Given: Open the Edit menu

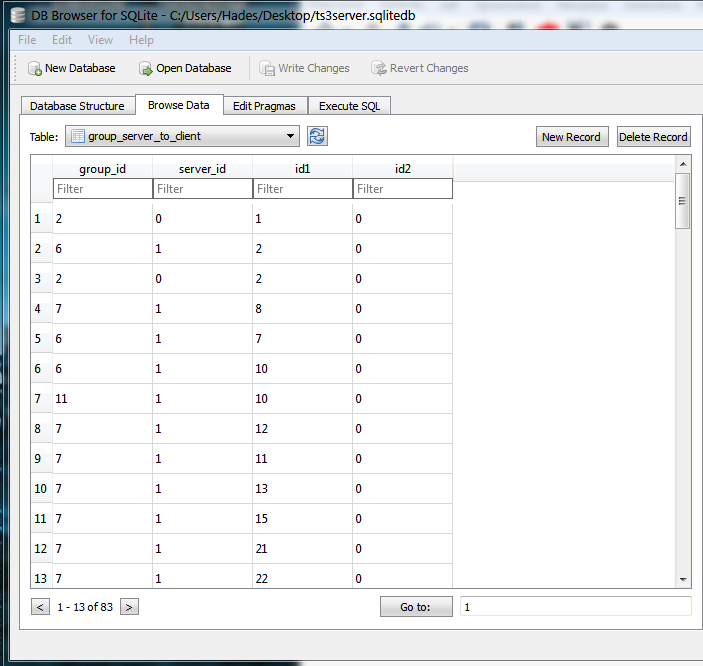Looking at the screenshot, I should click(x=62, y=40).
